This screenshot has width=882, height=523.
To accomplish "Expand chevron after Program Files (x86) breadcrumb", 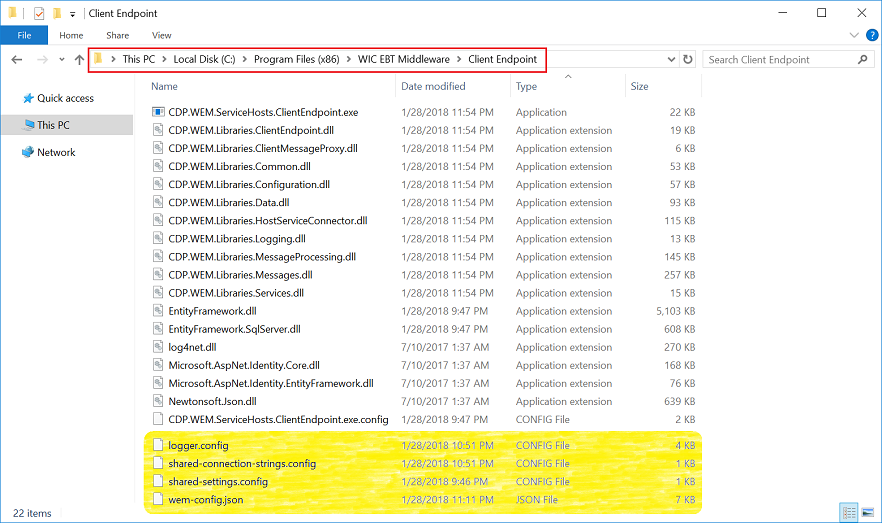I will click(x=349, y=59).
